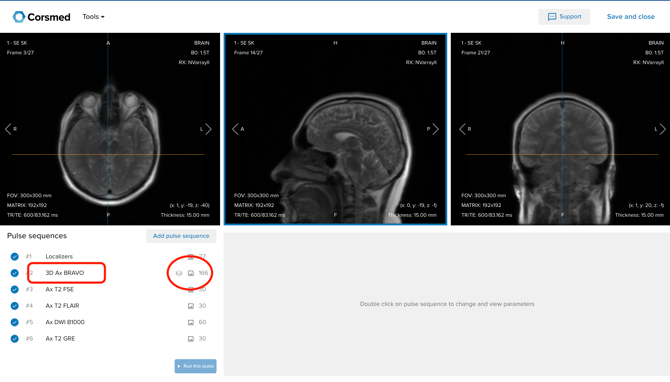Viewport: 670px width, 382px height.
Task: Toggle checkmark for Ax DWI B1000
Action: [15, 322]
